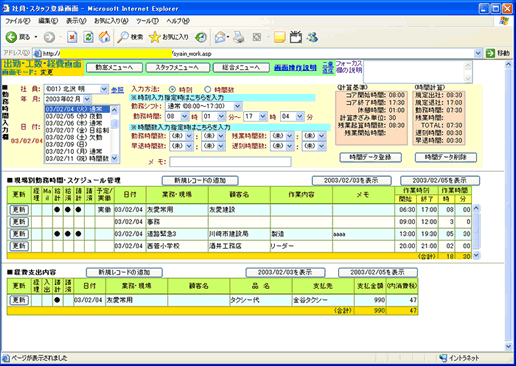This screenshot has width=516, height=366.
Task: Add new record in schedule management section
Action: [x=200, y=180]
